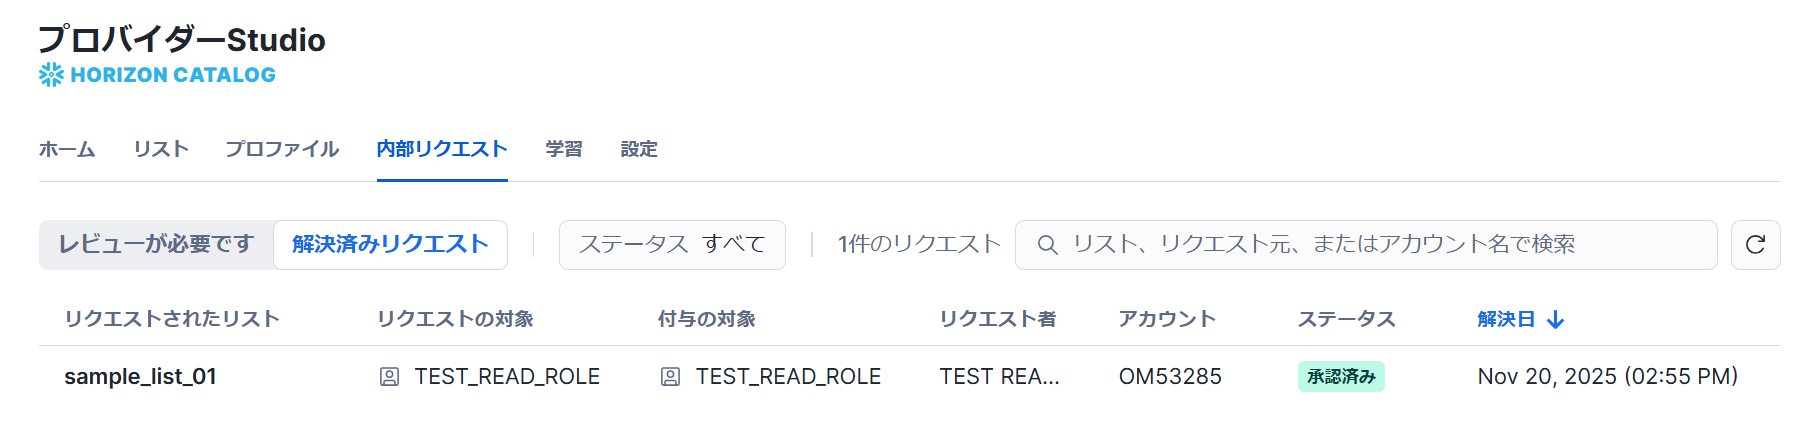Open the プロファイル tab
This screenshot has width=1812, height=427.
pyautogui.click(x=282, y=149)
